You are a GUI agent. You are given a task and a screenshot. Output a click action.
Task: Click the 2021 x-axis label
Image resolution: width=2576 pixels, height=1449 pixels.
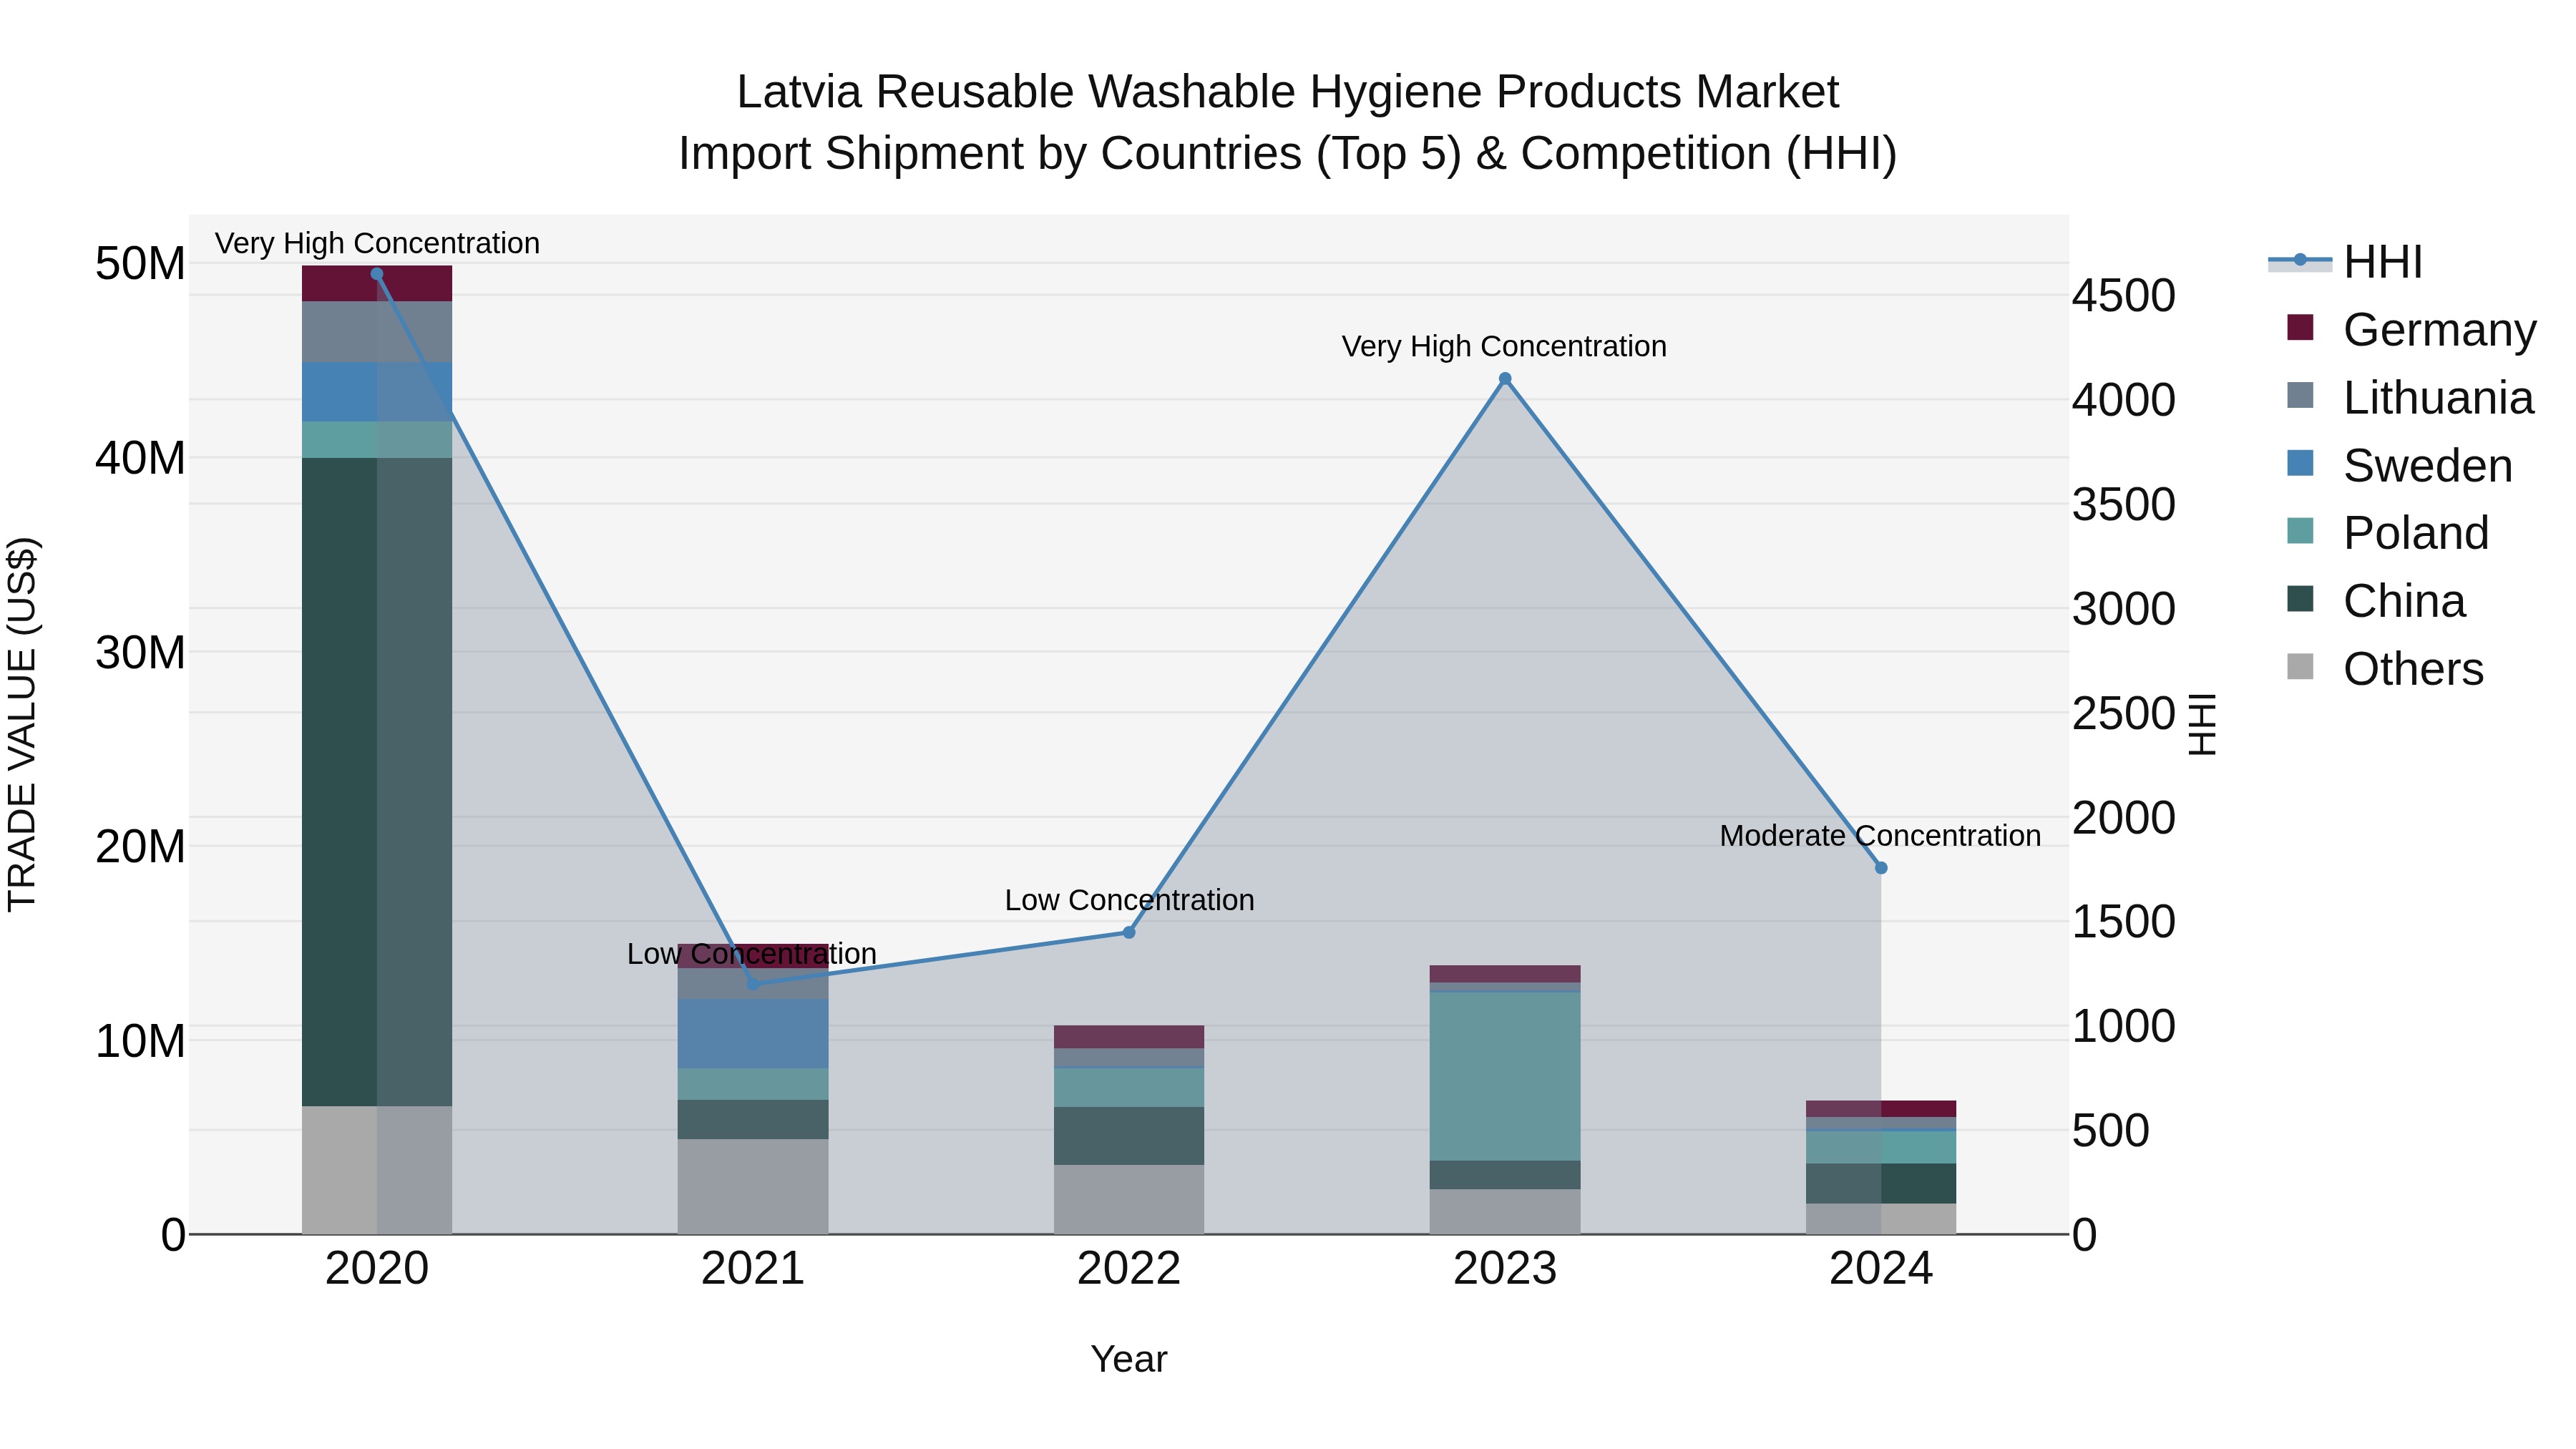coord(753,1269)
